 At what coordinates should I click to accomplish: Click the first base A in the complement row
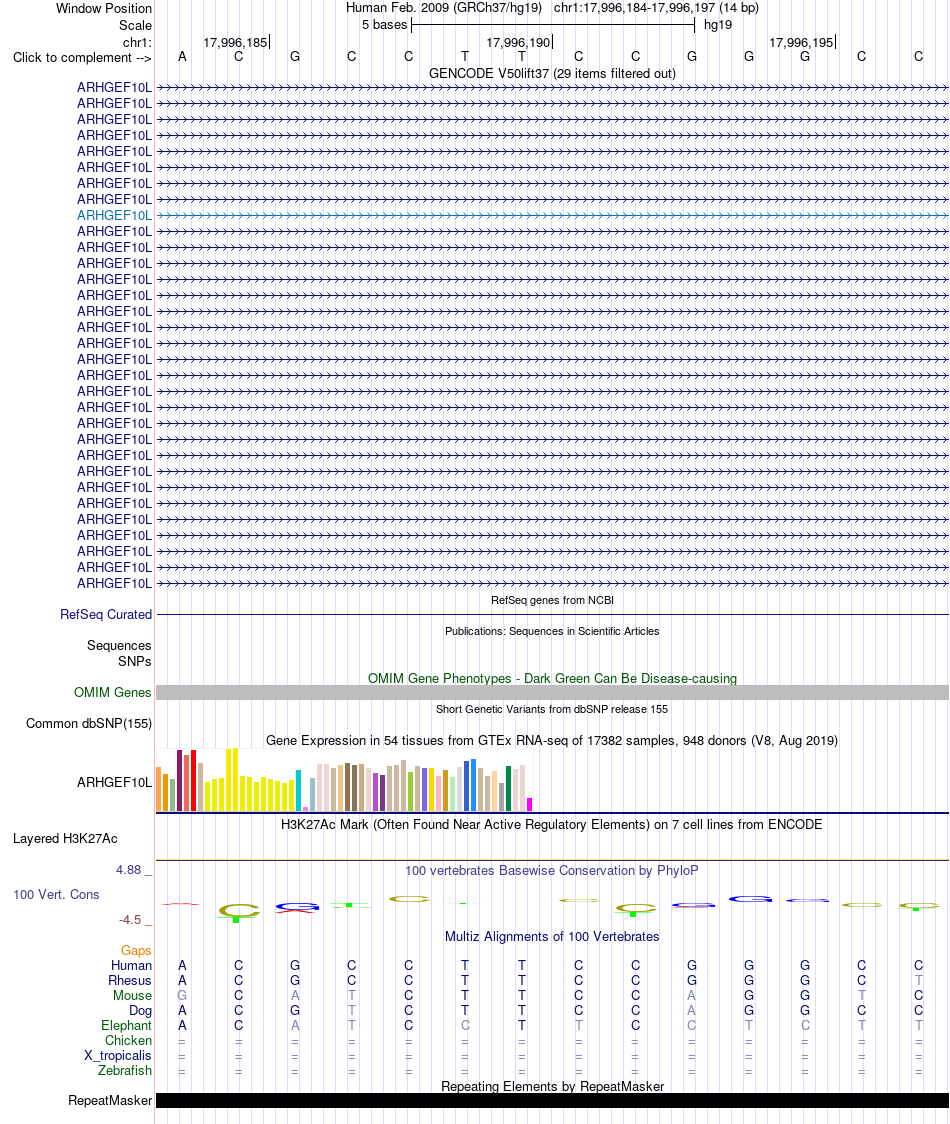182,57
